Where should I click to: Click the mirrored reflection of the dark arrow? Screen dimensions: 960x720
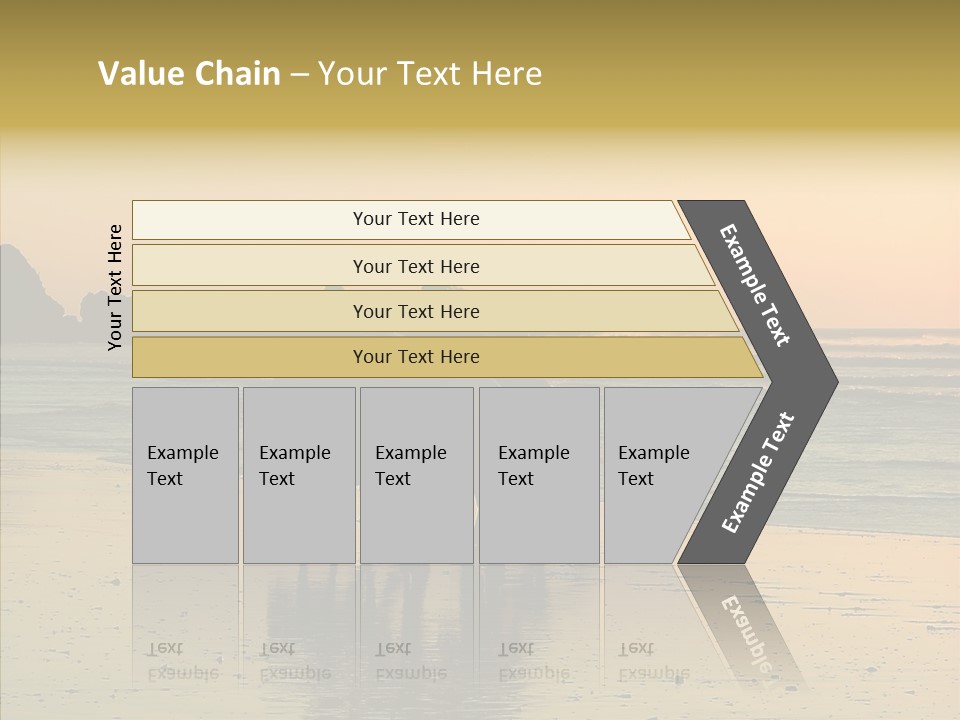(742, 625)
